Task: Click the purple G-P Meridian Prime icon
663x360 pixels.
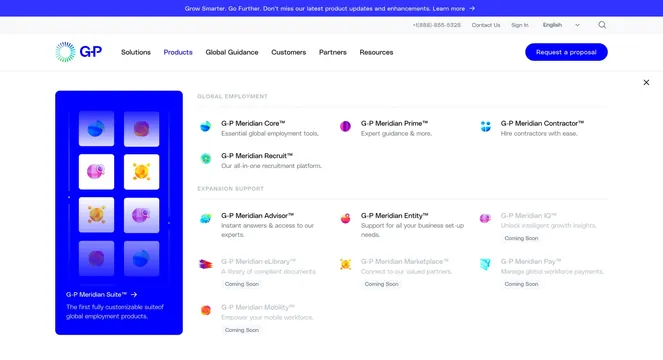Action: tap(345, 126)
